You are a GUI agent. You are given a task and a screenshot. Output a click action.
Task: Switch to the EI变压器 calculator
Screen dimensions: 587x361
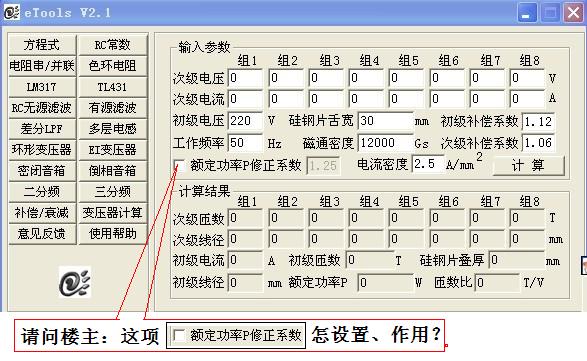pyautogui.click(x=112, y=150)
